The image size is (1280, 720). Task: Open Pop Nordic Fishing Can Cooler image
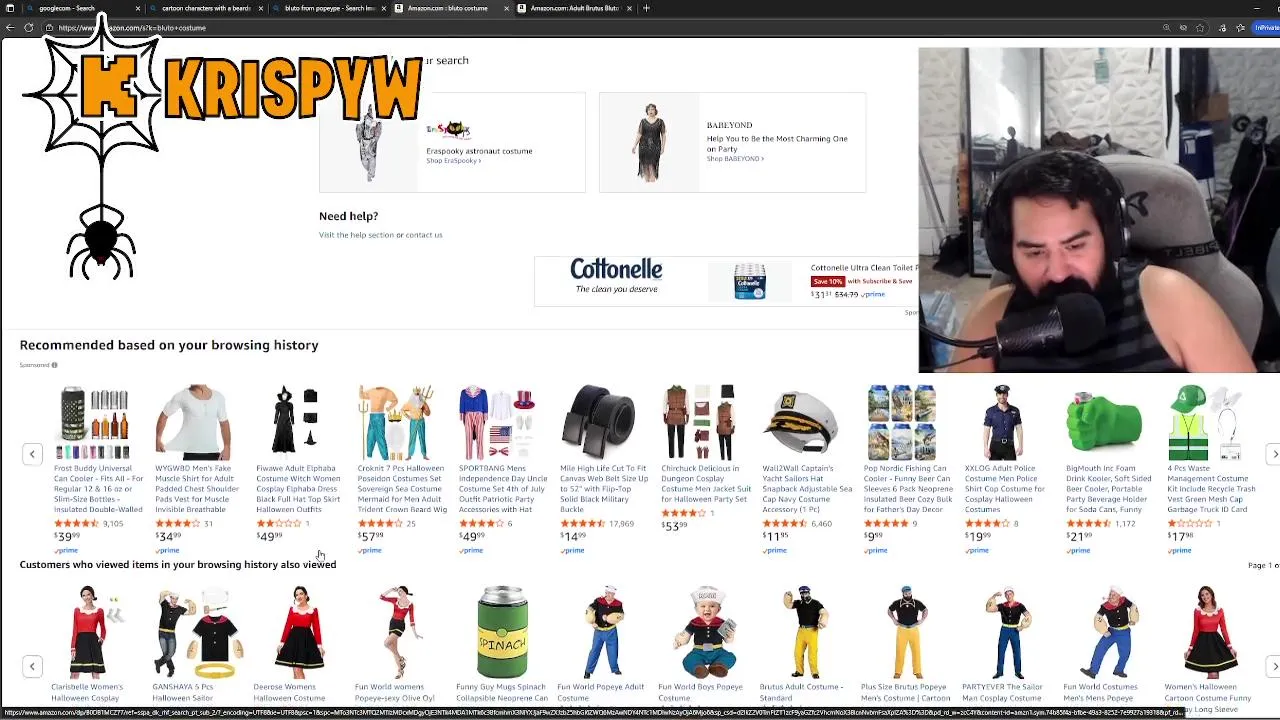pyautogui.click(x=902, y=422)
